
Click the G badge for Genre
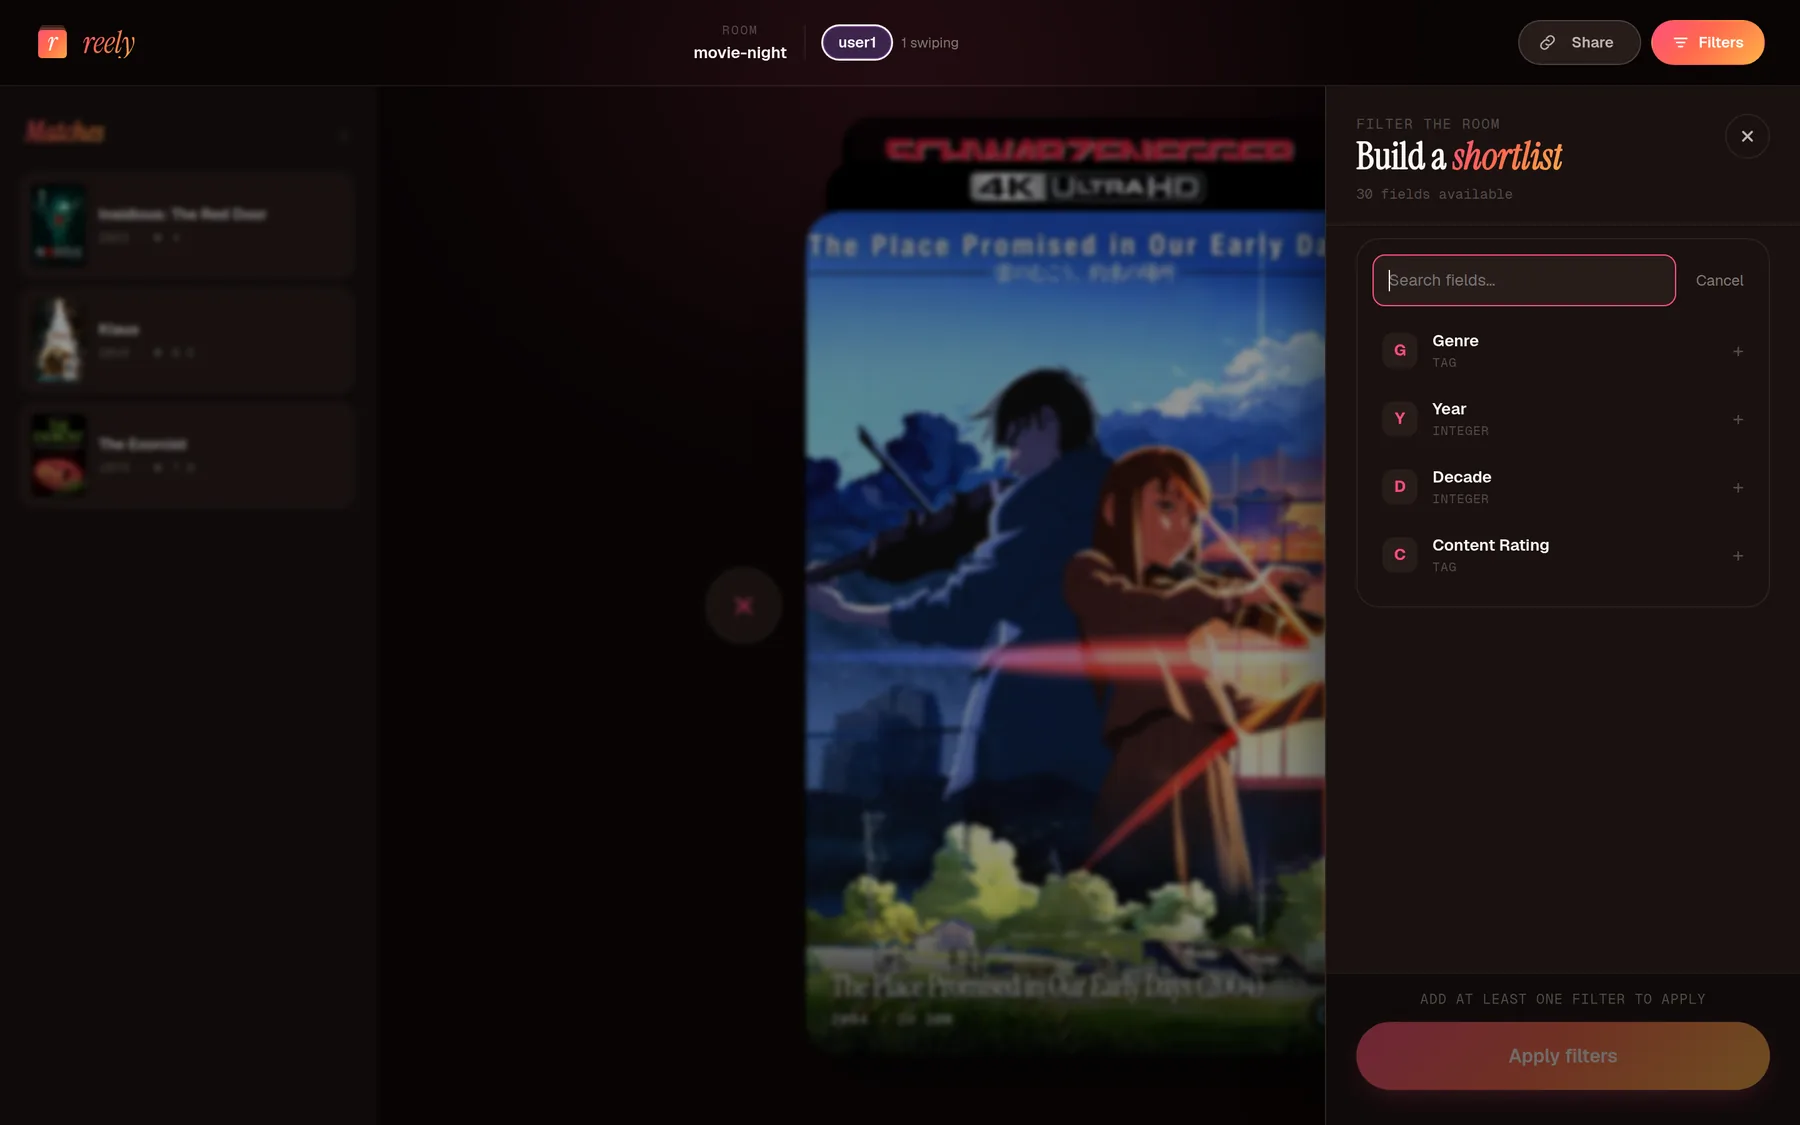pyautogui.click(x=1399, y=350)
